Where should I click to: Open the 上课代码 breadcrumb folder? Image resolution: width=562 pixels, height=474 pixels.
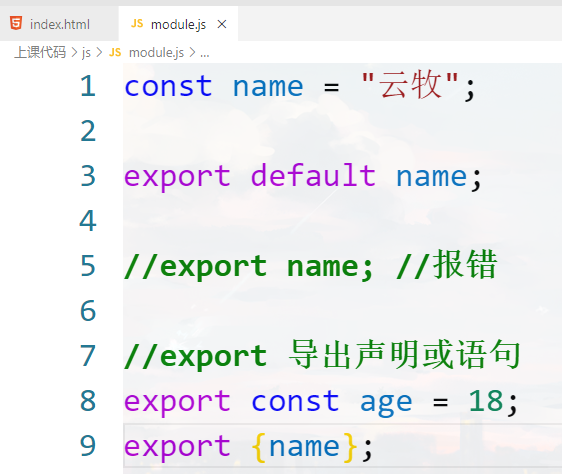coord(40,52)
